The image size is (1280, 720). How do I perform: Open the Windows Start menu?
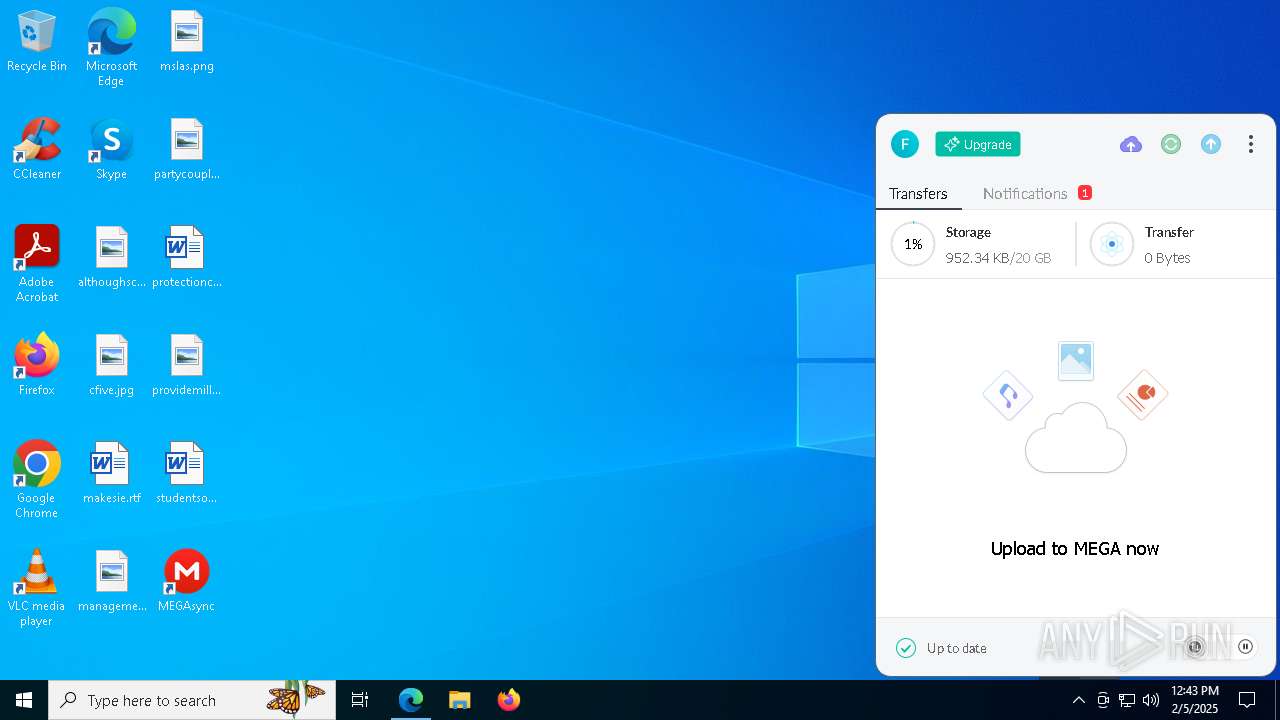24,700
